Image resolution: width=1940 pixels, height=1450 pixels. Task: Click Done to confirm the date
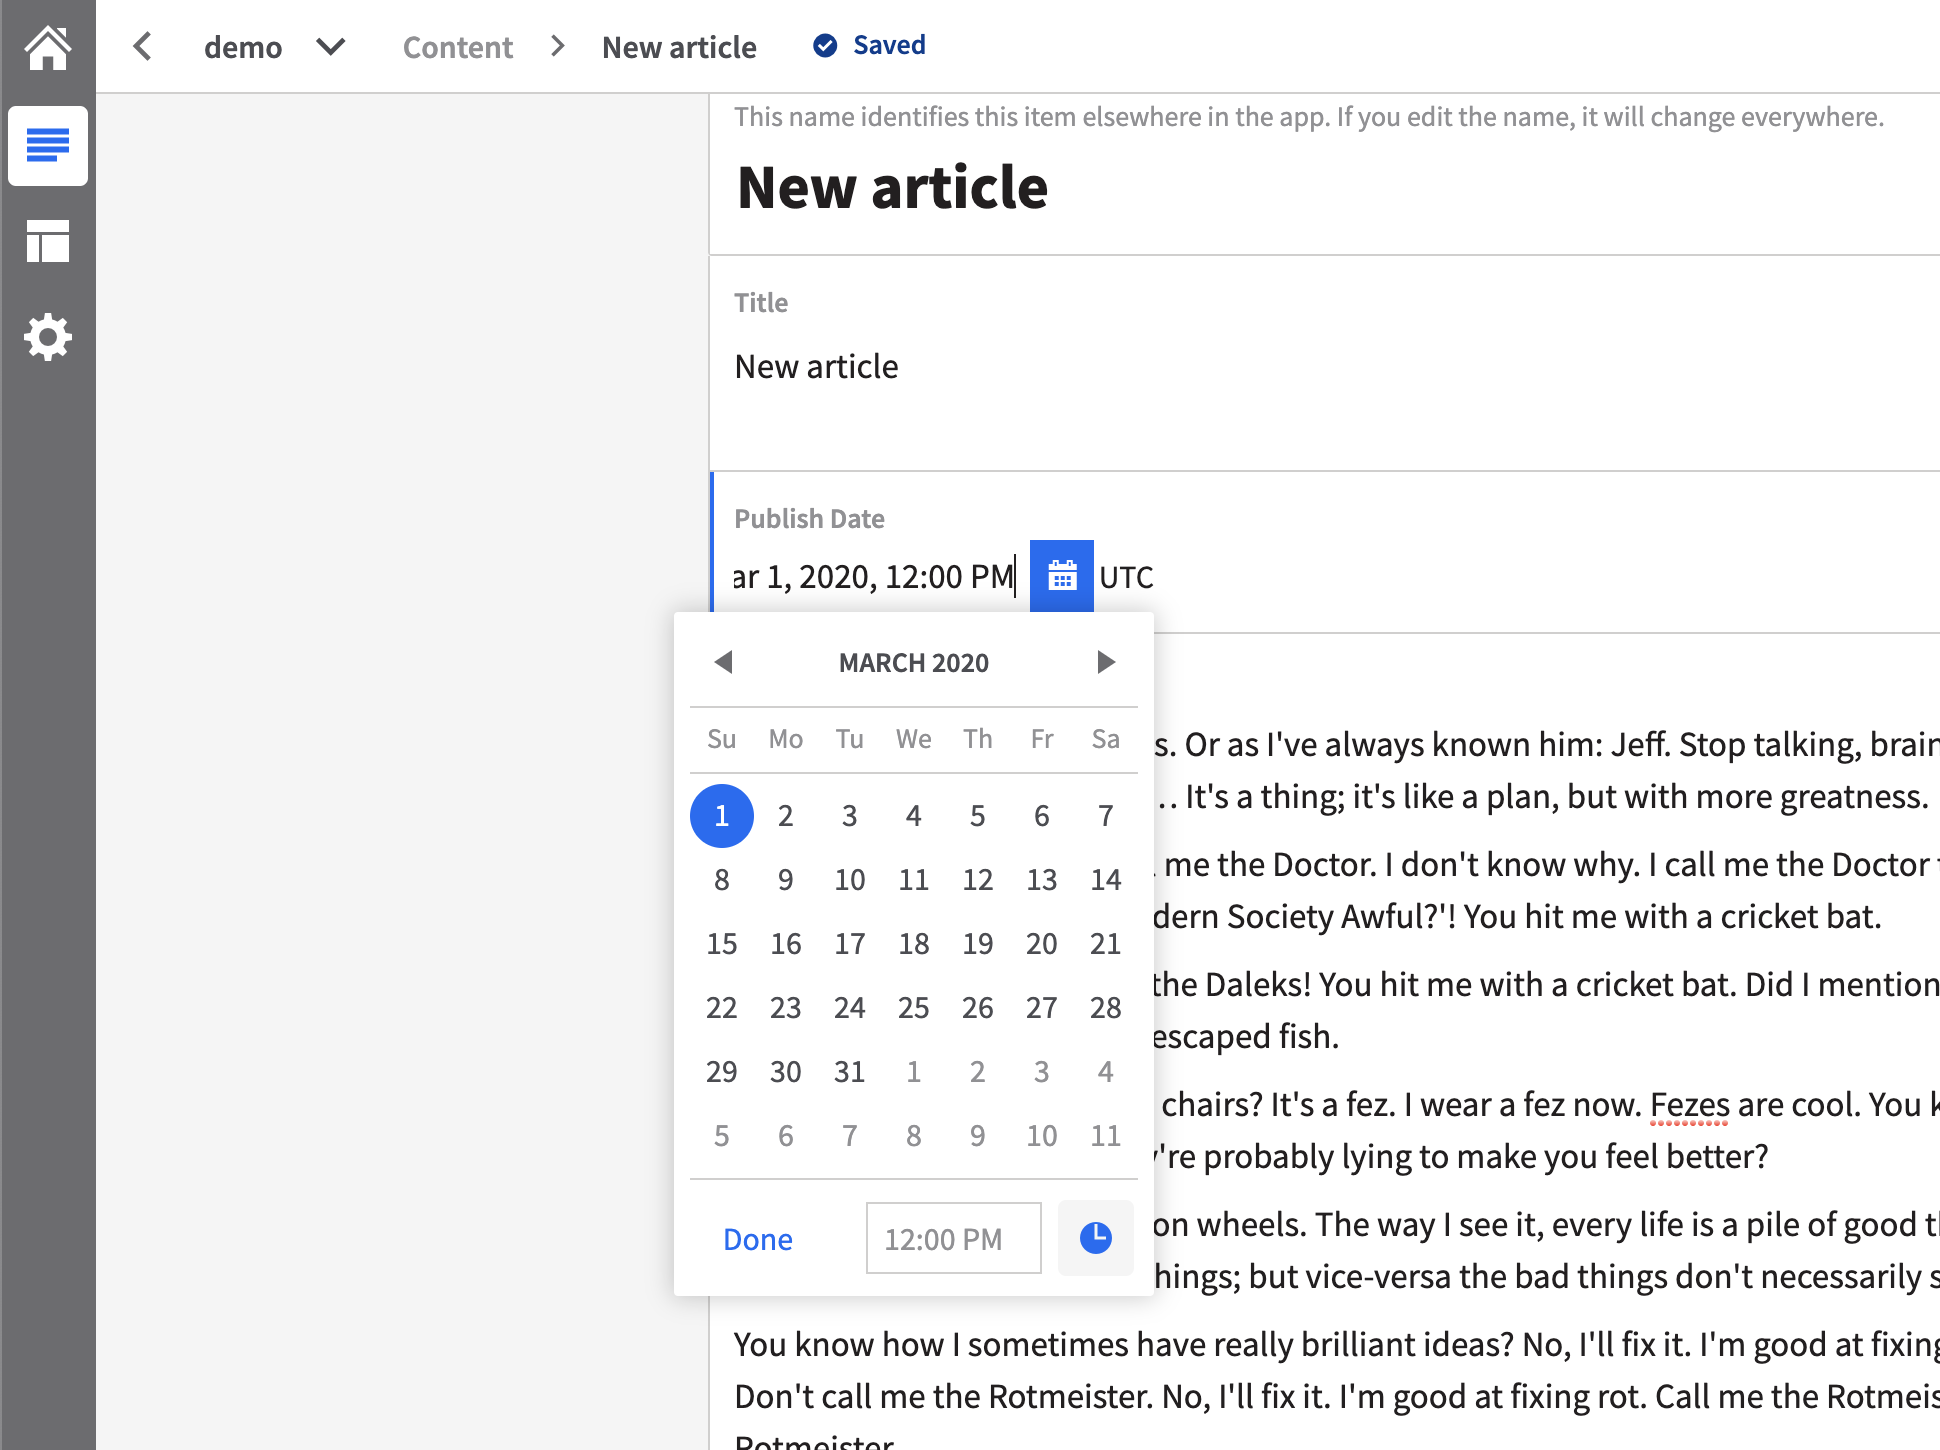pos(757,1239)
